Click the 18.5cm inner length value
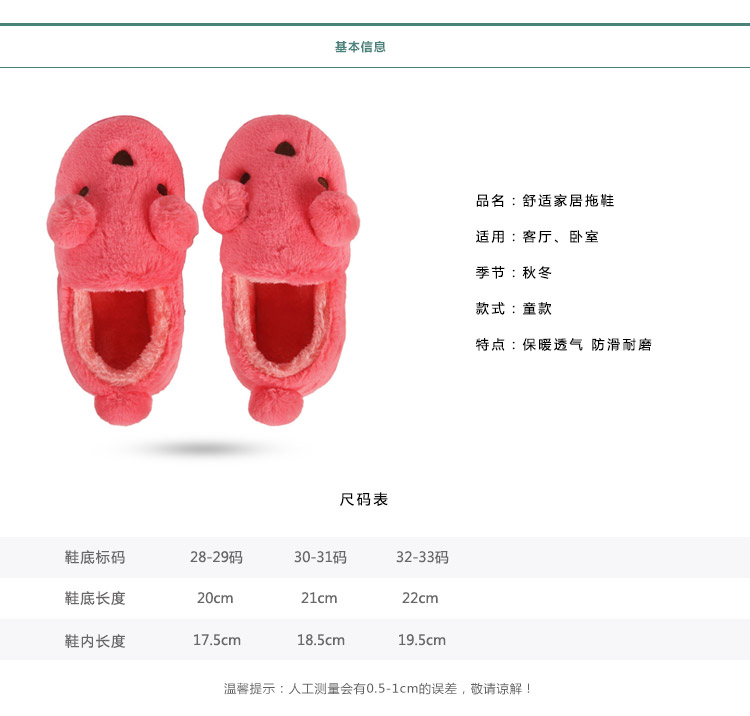Image resolution: width=750 pixels, height=716 pixels. (320, 640)
